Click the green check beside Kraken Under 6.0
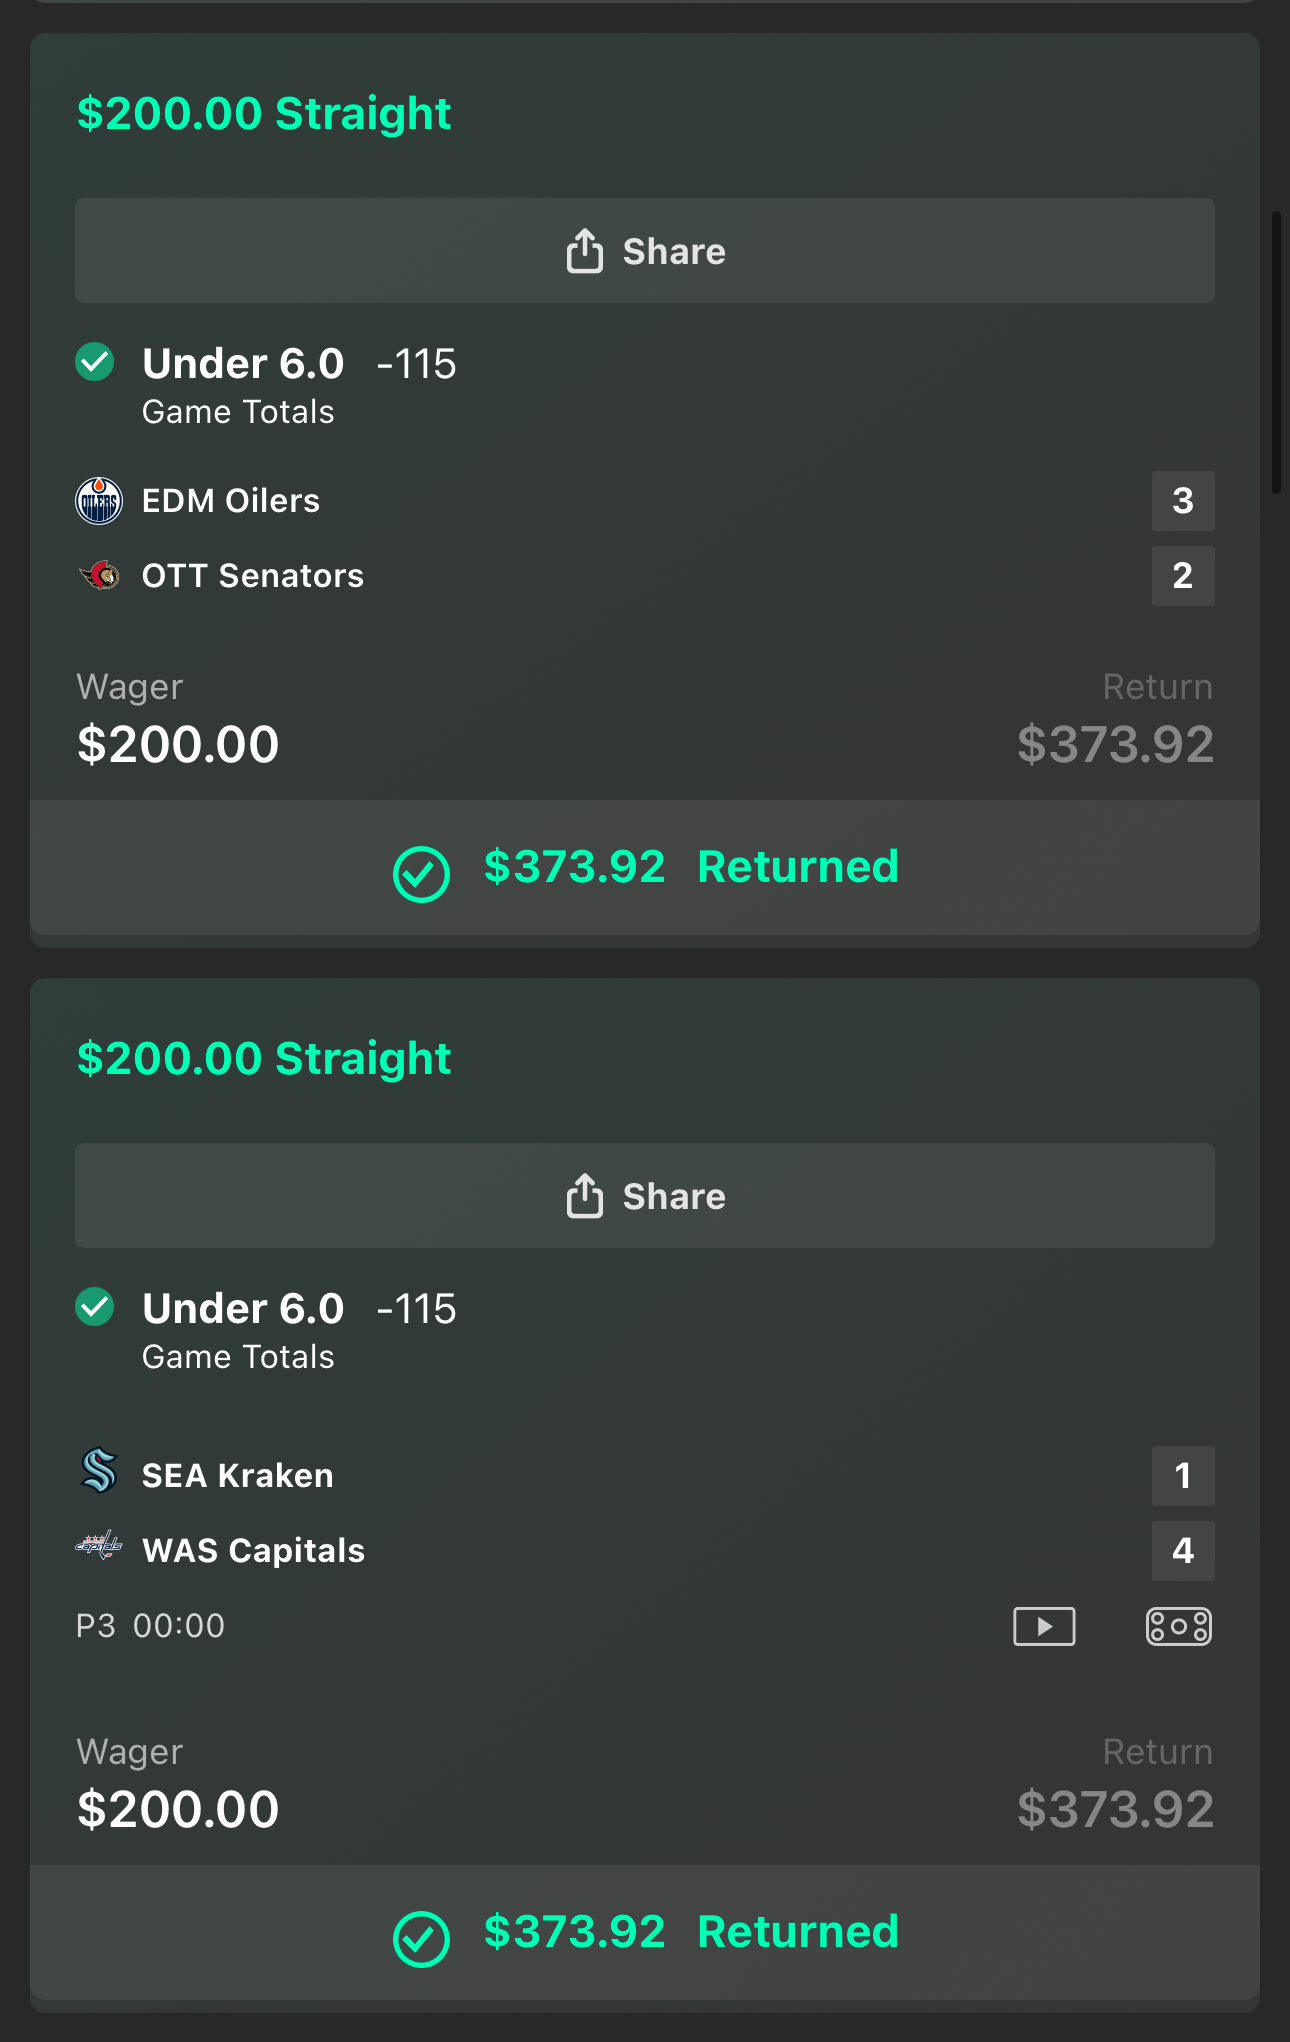 [95, 1307]
